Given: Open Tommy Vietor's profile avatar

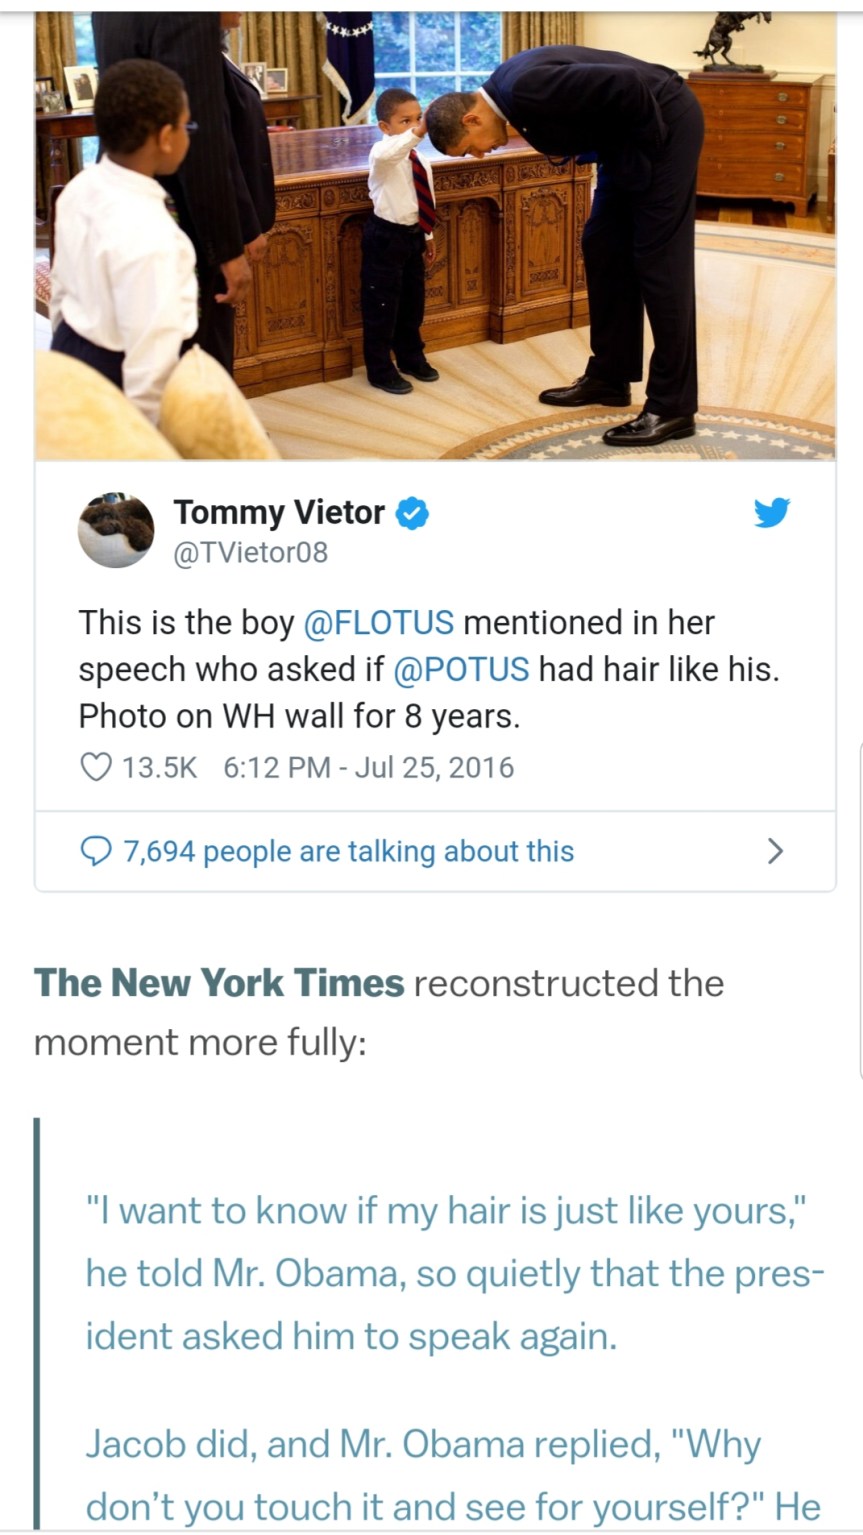Looking at the screenshot, I should pyautogui.click(x=116, y=530).
